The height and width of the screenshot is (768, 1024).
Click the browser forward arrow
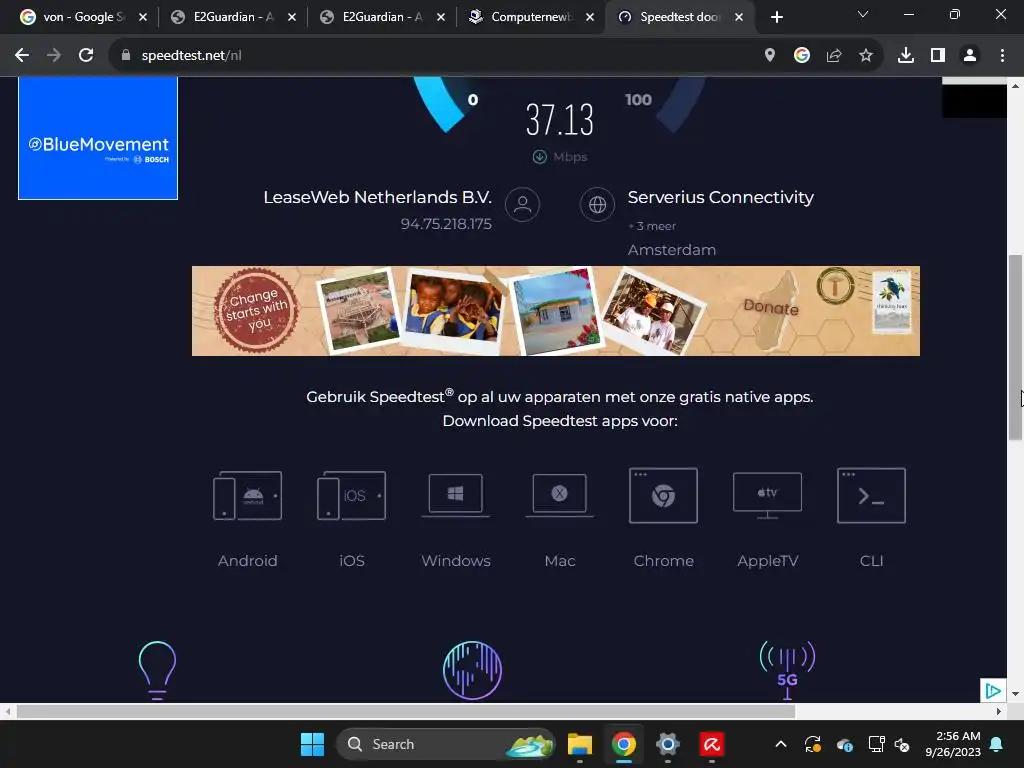(54, 56)
